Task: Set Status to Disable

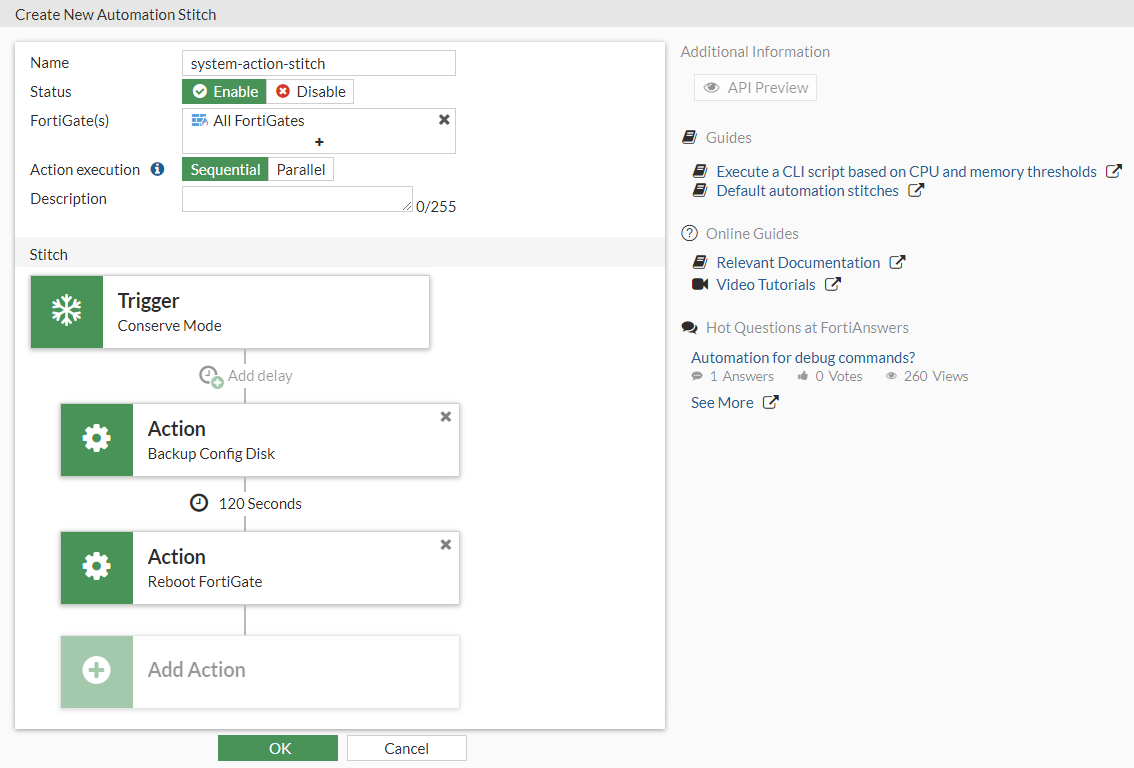Action: 310,92
